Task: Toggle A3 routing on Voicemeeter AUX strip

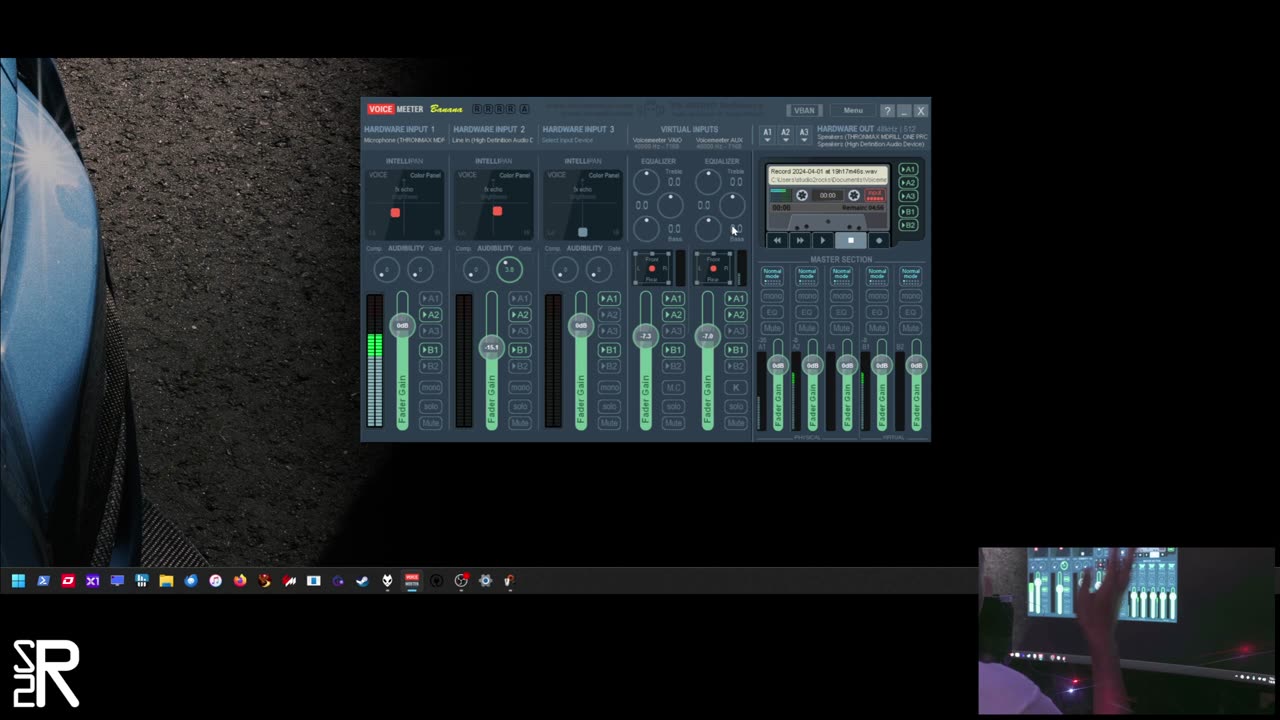Action: (736, 331)
